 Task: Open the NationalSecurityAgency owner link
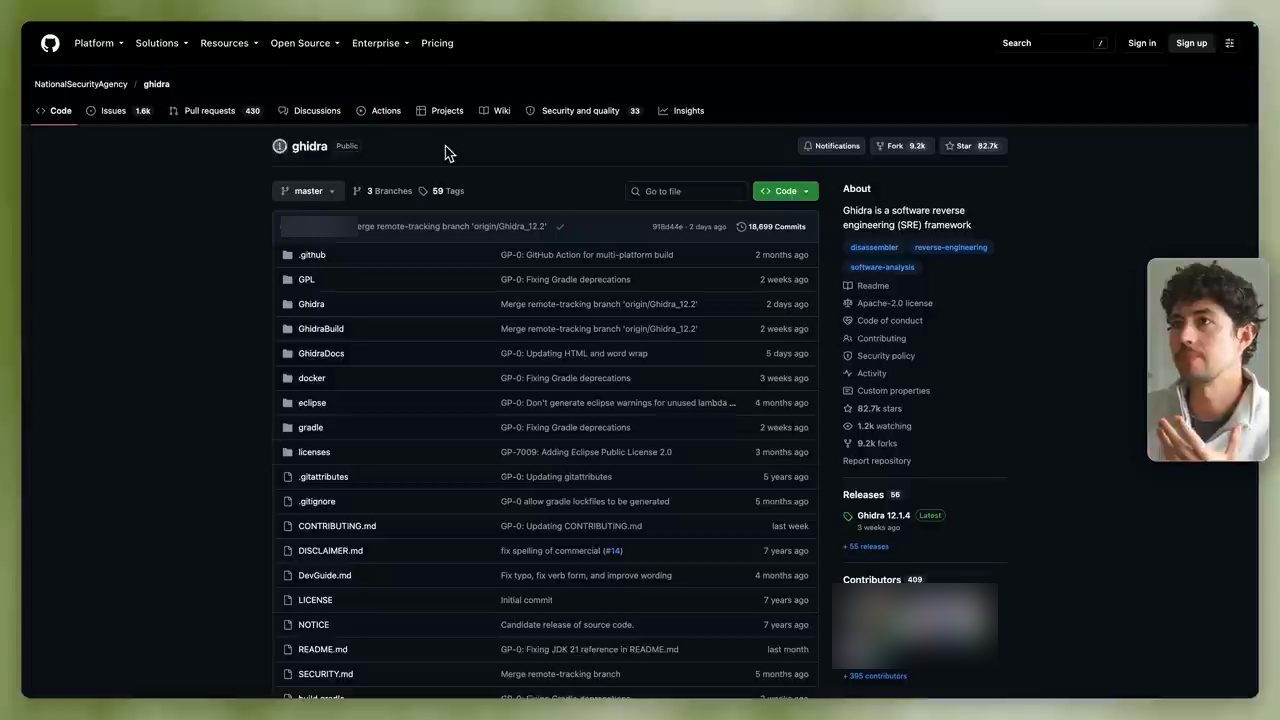(x=81, y=84)
